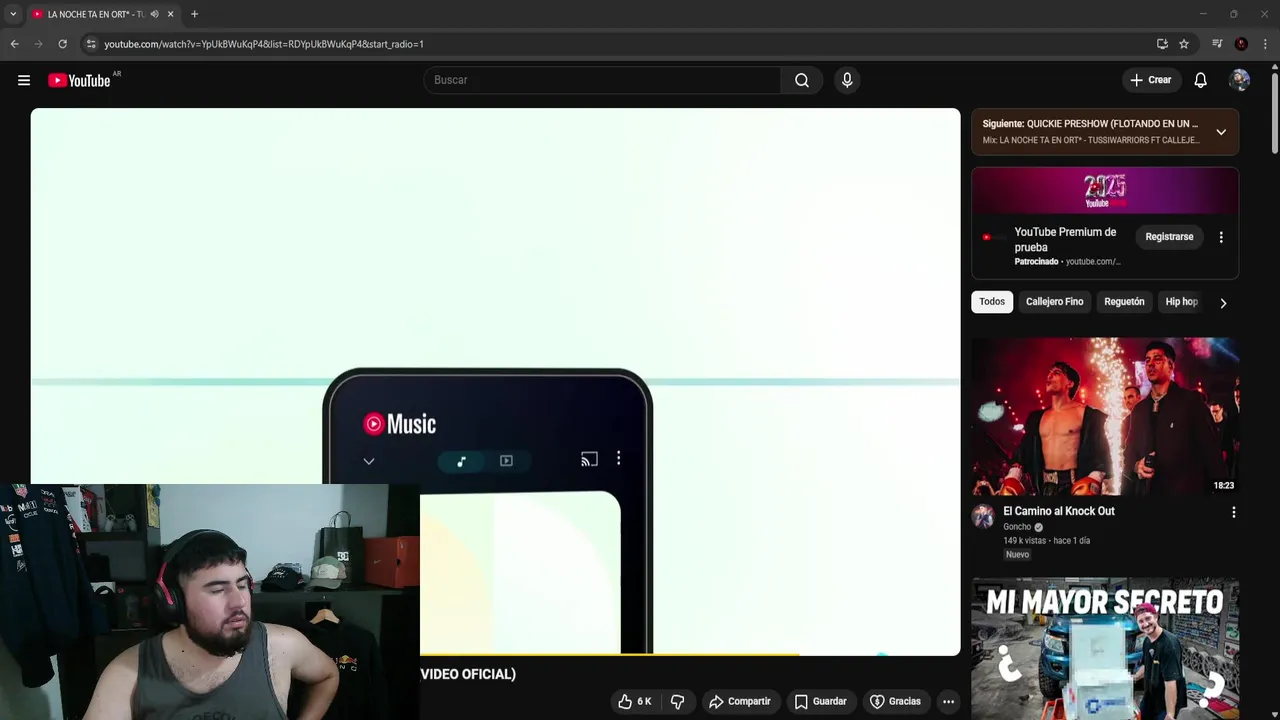1280x720 pixels.
Task: Open Goncho channel name link
Action: click(x=1017, y=527)
